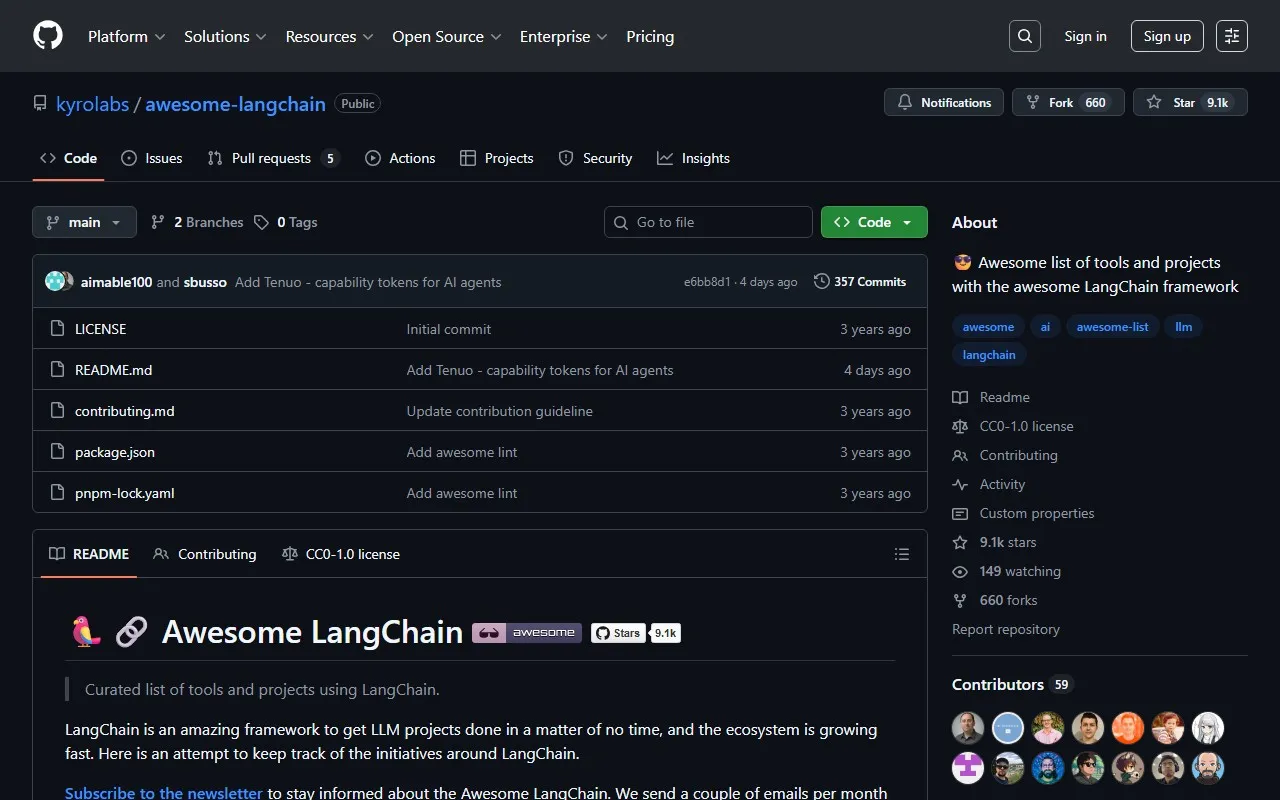Open the README outline list icon
Viewport: 1280px width, 800px height.
tap(901, 553)
